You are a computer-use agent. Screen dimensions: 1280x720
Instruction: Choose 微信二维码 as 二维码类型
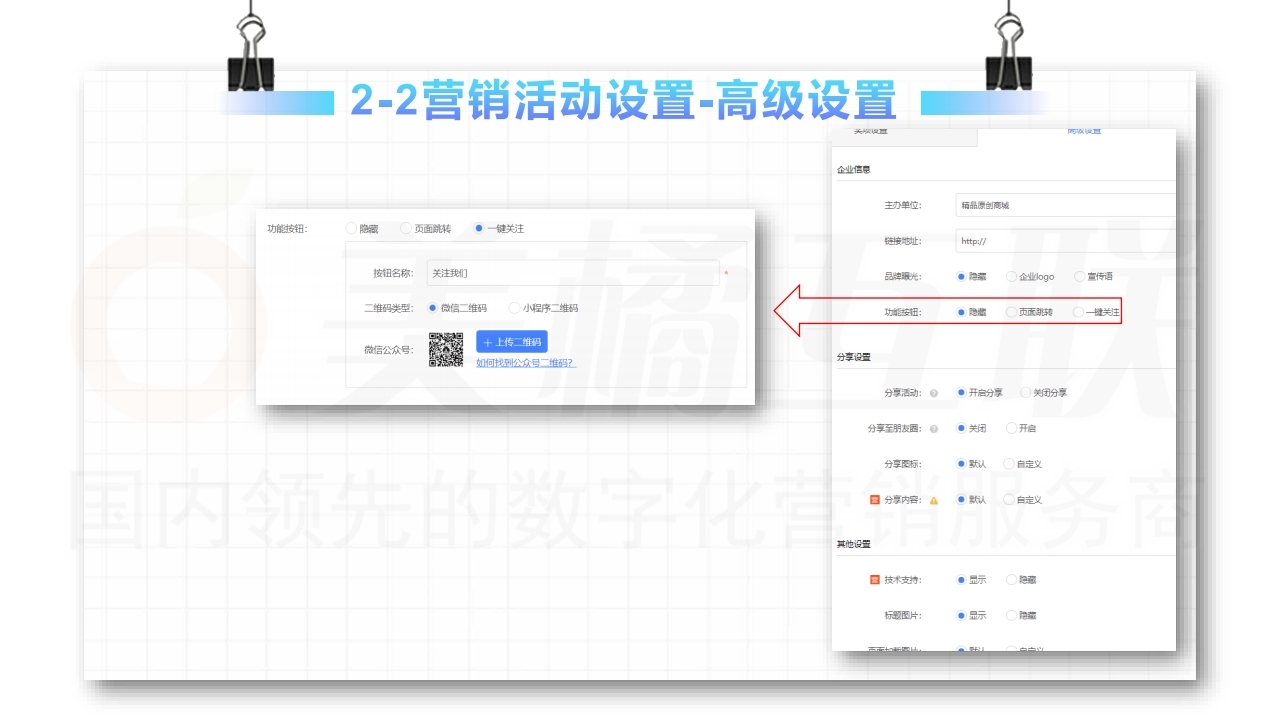(x=433, y=308)
